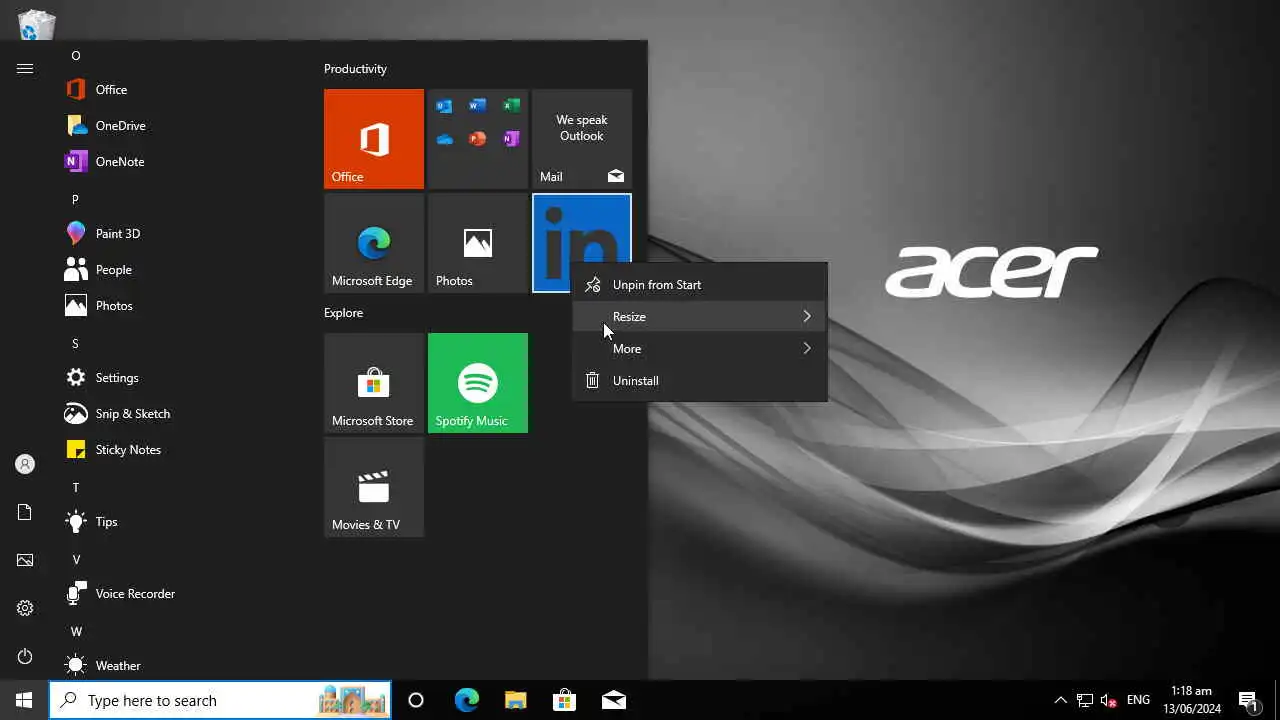Screen dimensions: 1280x720
Task: Open Recycle Bin on the desktop
Action: click(37, 24)
